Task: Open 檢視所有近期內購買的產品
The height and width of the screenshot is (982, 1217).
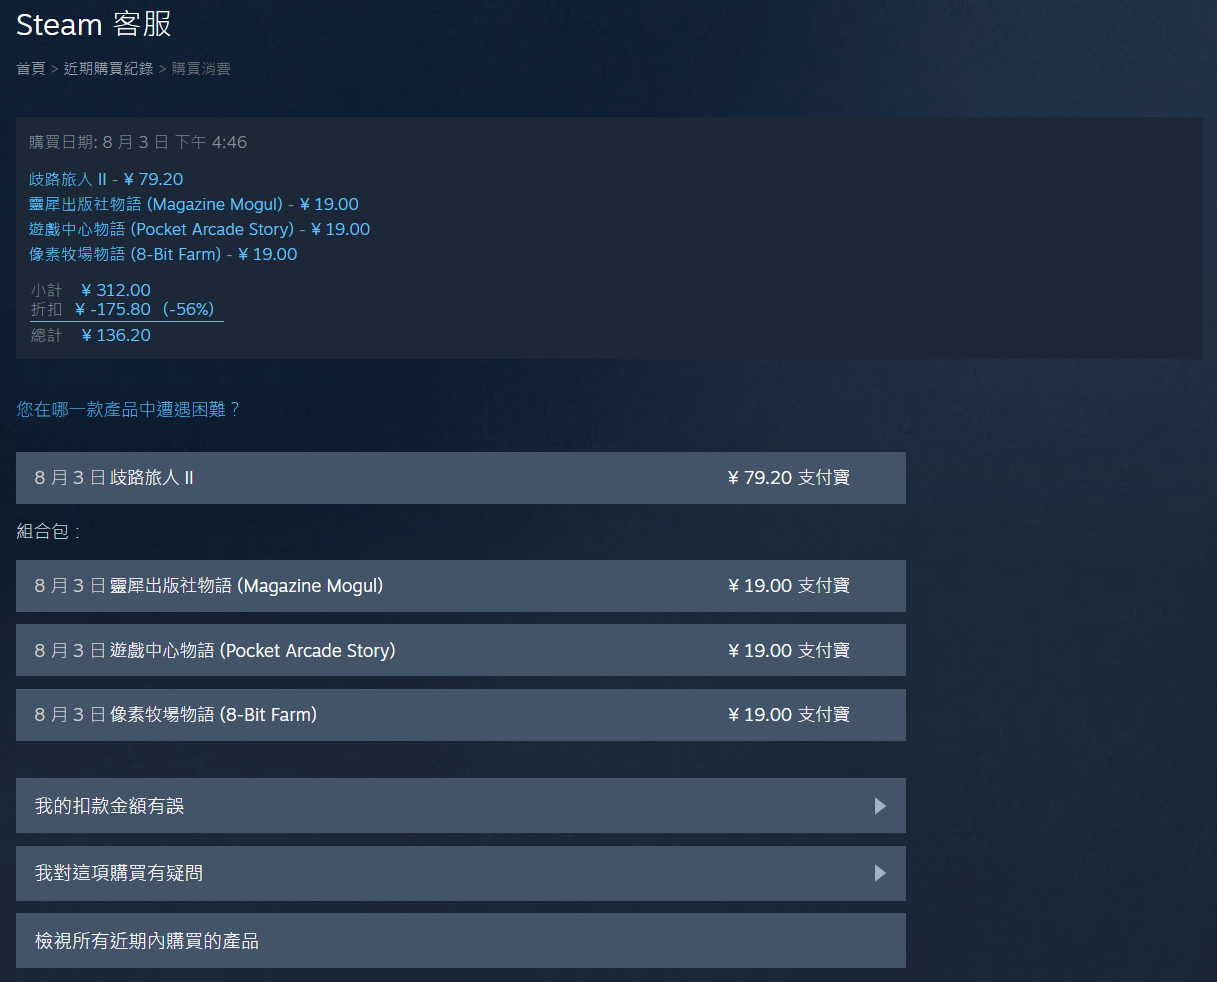Action: (x=461, y=940)
